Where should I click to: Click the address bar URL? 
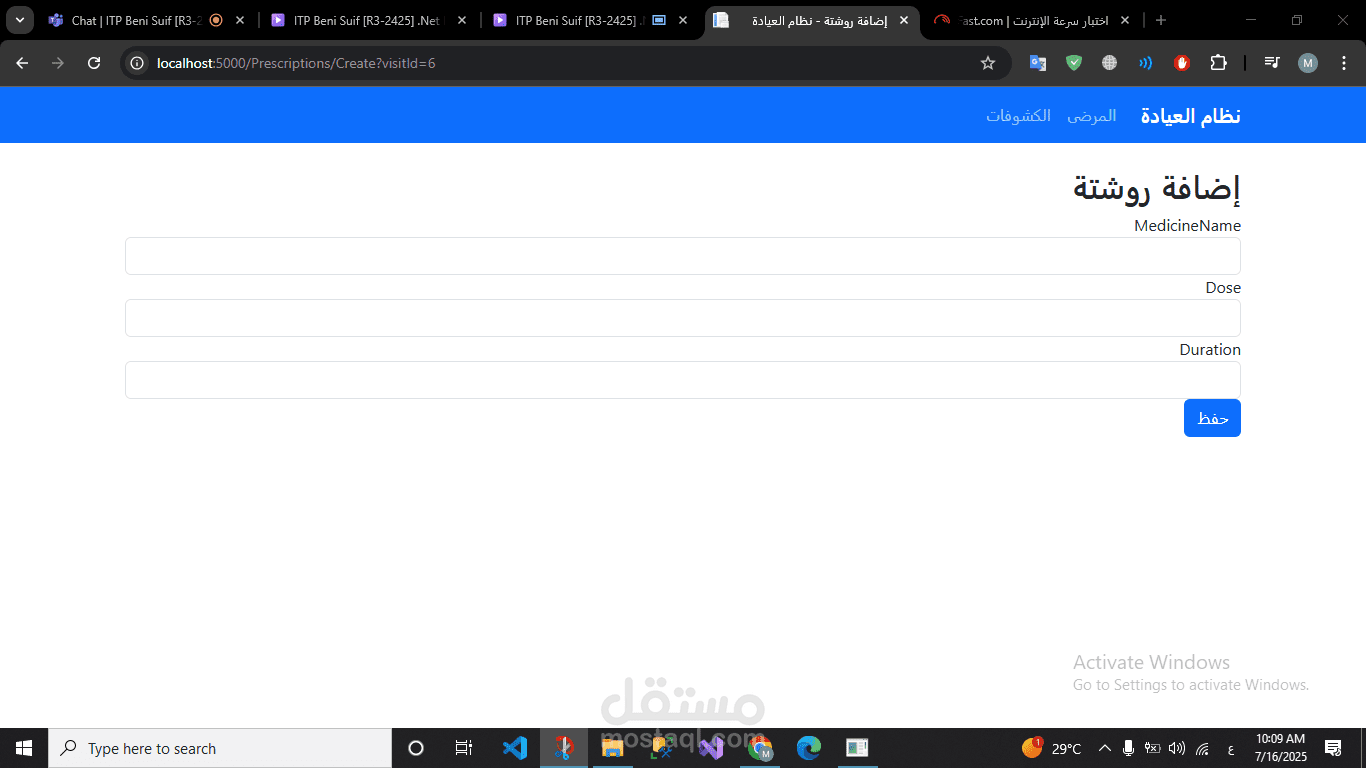[296, 63]
